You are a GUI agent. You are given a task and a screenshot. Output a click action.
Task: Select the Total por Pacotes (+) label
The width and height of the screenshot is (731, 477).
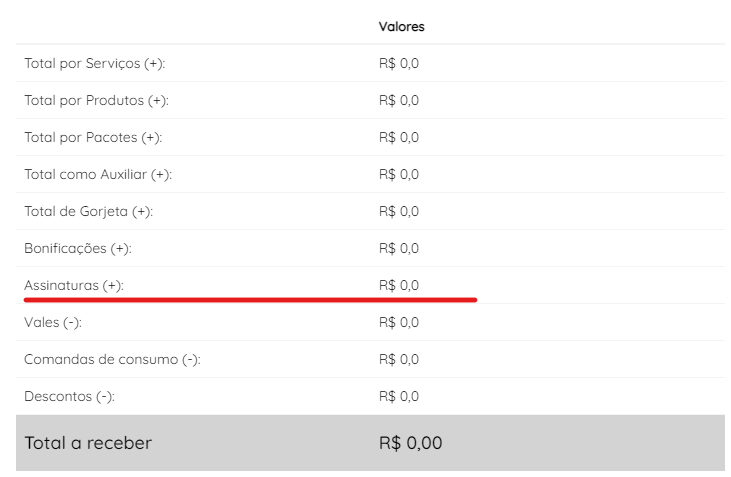point(93,138)
